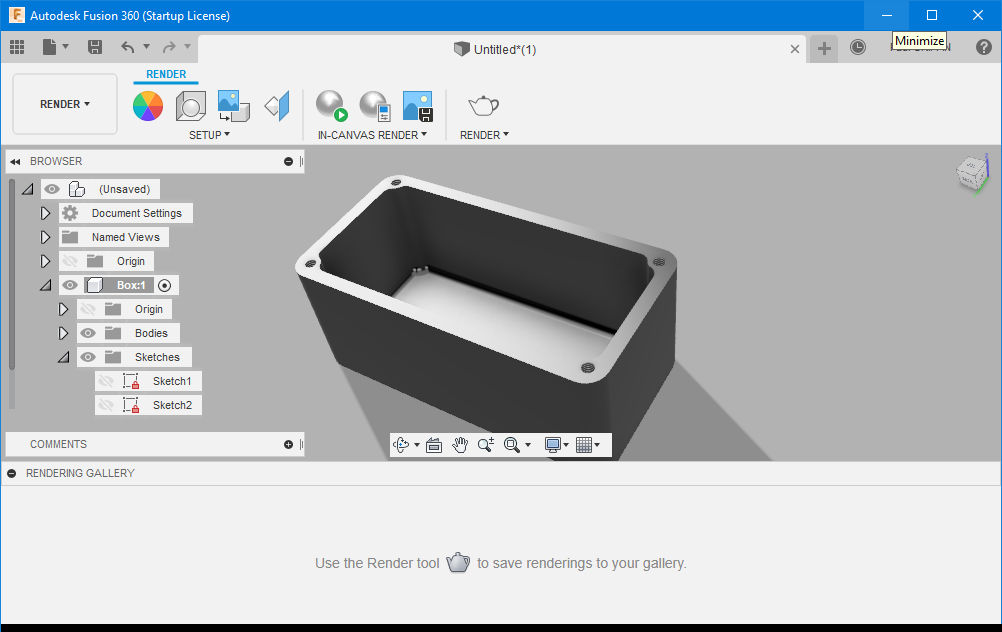Expand the top-level Origin node

pos(45,261)
